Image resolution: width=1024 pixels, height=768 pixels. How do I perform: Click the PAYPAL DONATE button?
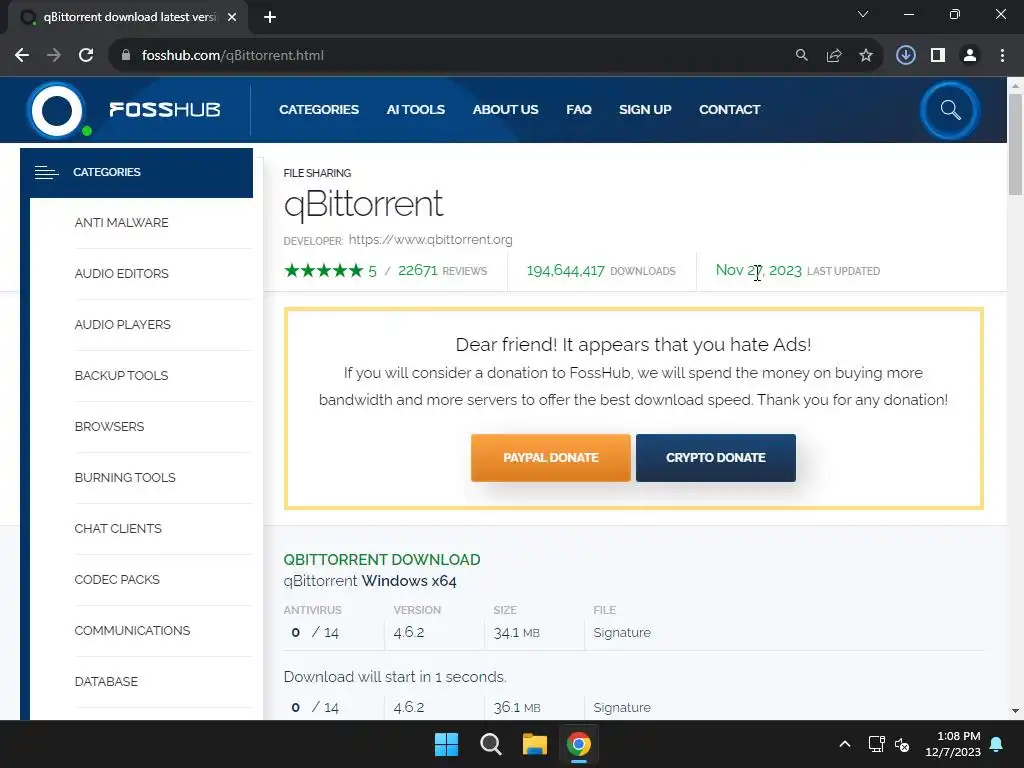[x=551, y=458]
